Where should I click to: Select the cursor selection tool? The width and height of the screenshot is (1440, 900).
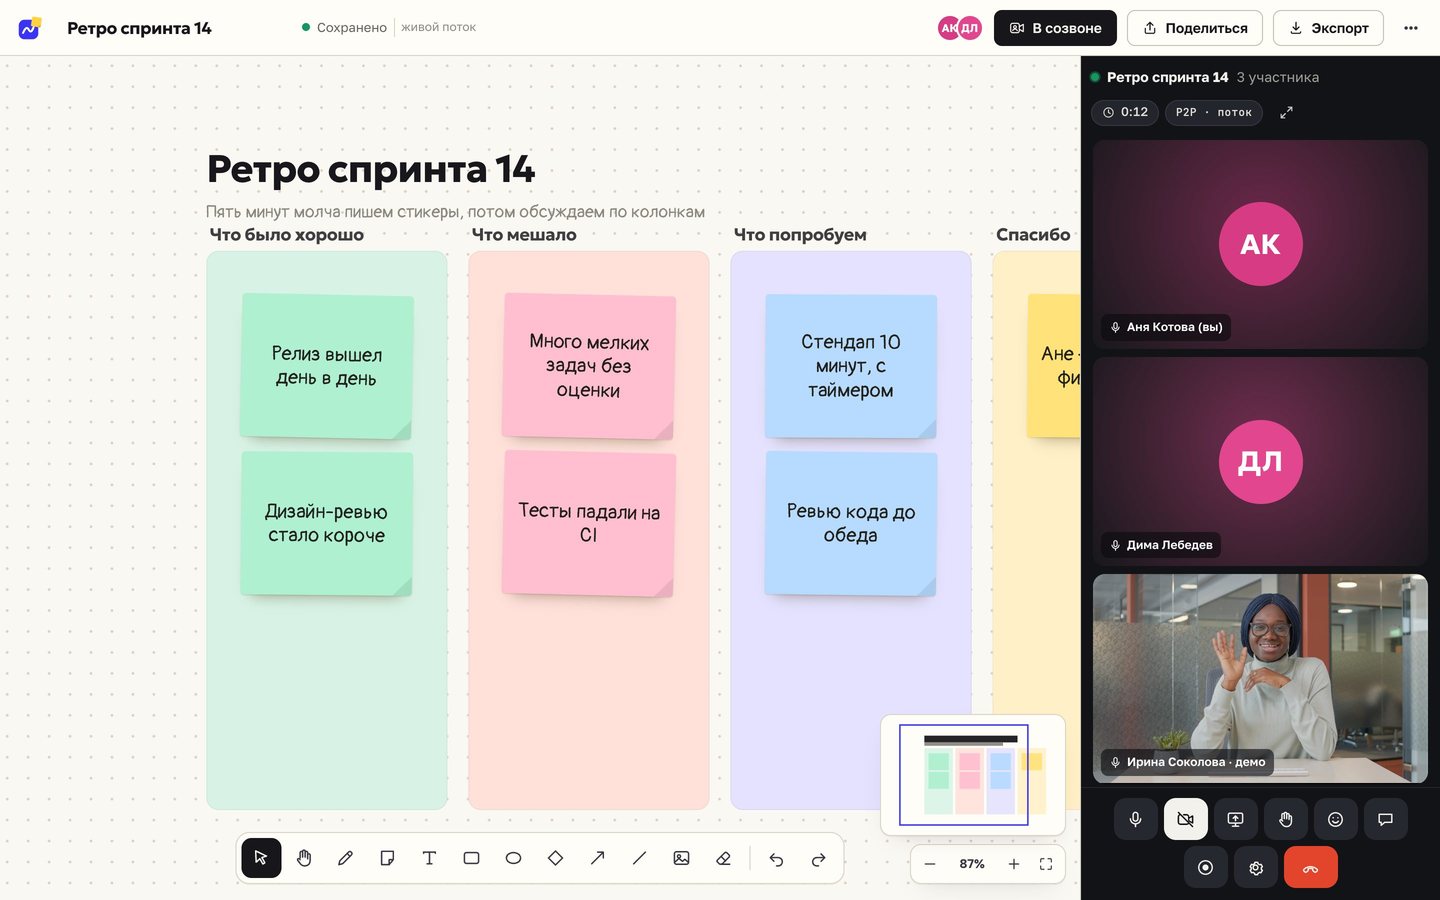point(261,858)
